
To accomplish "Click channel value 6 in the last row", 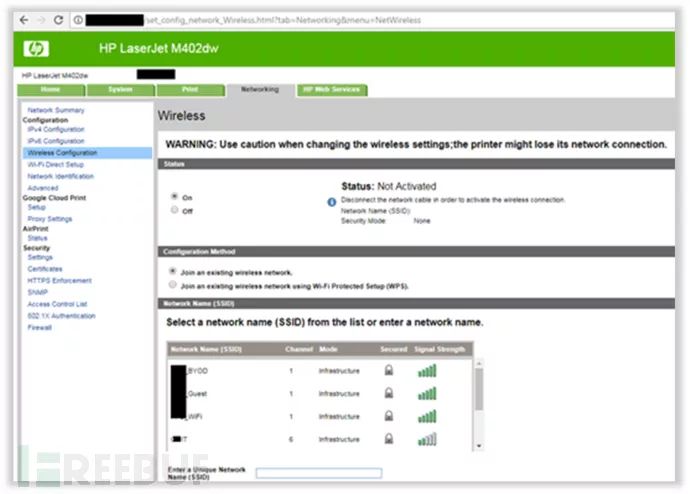I will tap(291, 439).
